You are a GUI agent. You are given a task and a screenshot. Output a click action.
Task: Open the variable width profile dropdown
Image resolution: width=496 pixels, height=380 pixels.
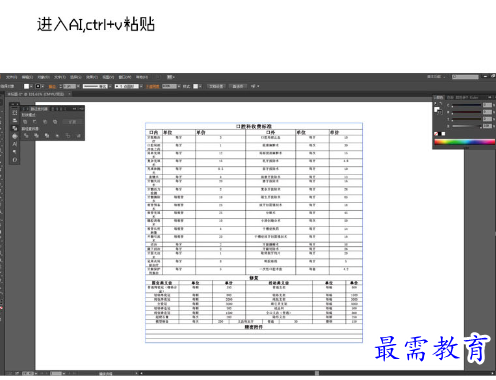click(x=110, y=87)
